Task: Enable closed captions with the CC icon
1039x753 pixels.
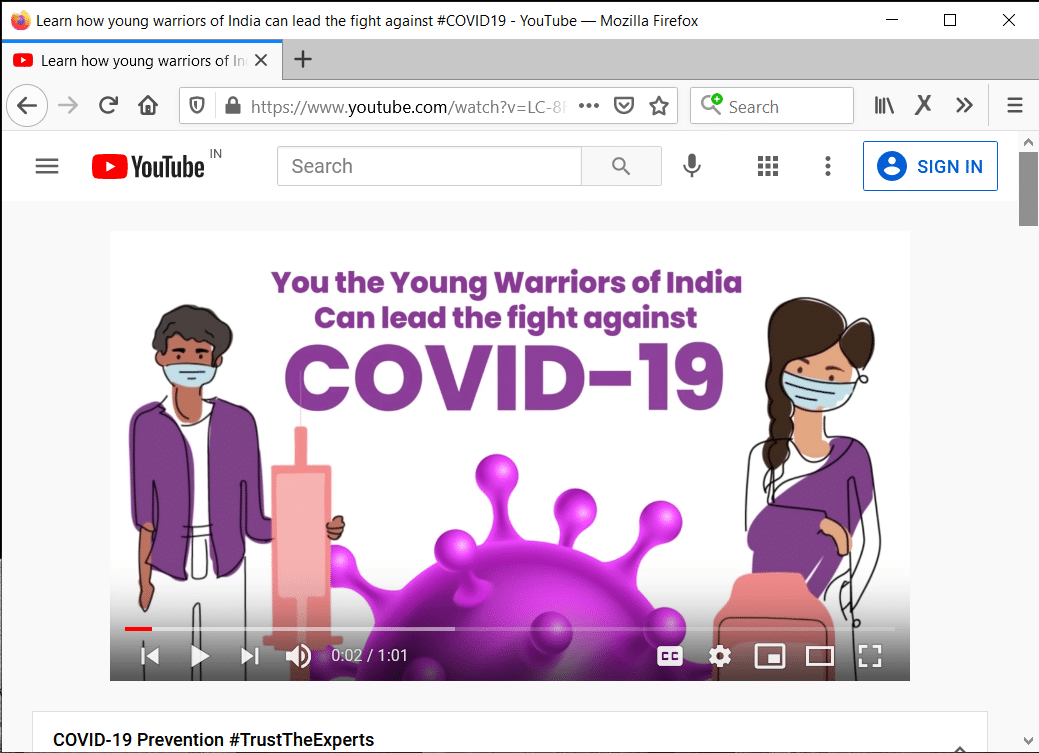Action: coord(669,656)
